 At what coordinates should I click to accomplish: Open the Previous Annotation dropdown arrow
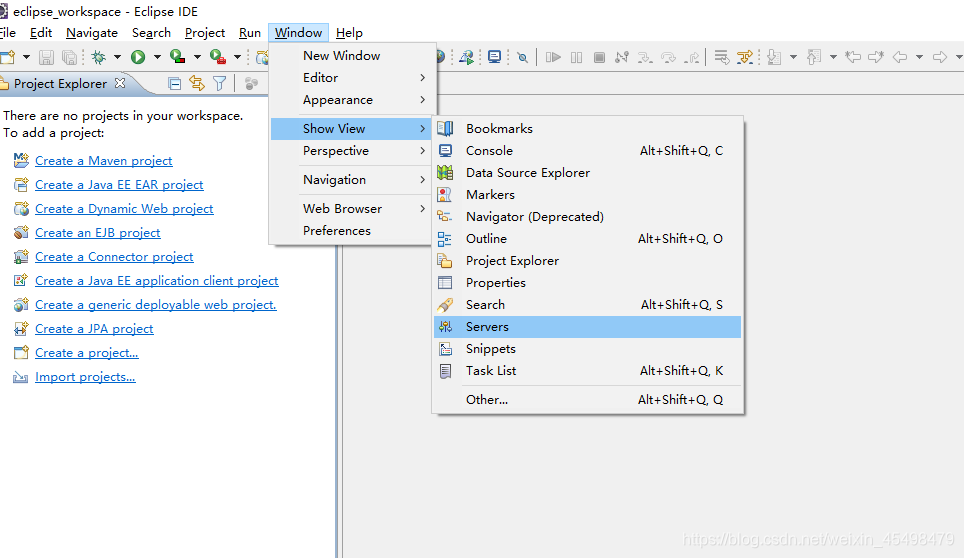(833, 57)
